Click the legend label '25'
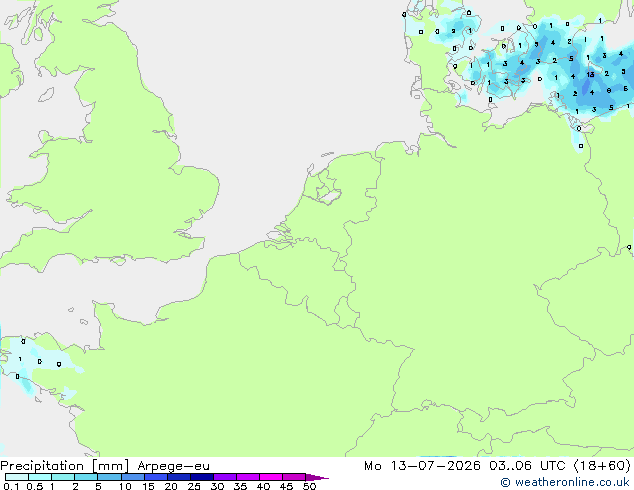 coord(194,486)
